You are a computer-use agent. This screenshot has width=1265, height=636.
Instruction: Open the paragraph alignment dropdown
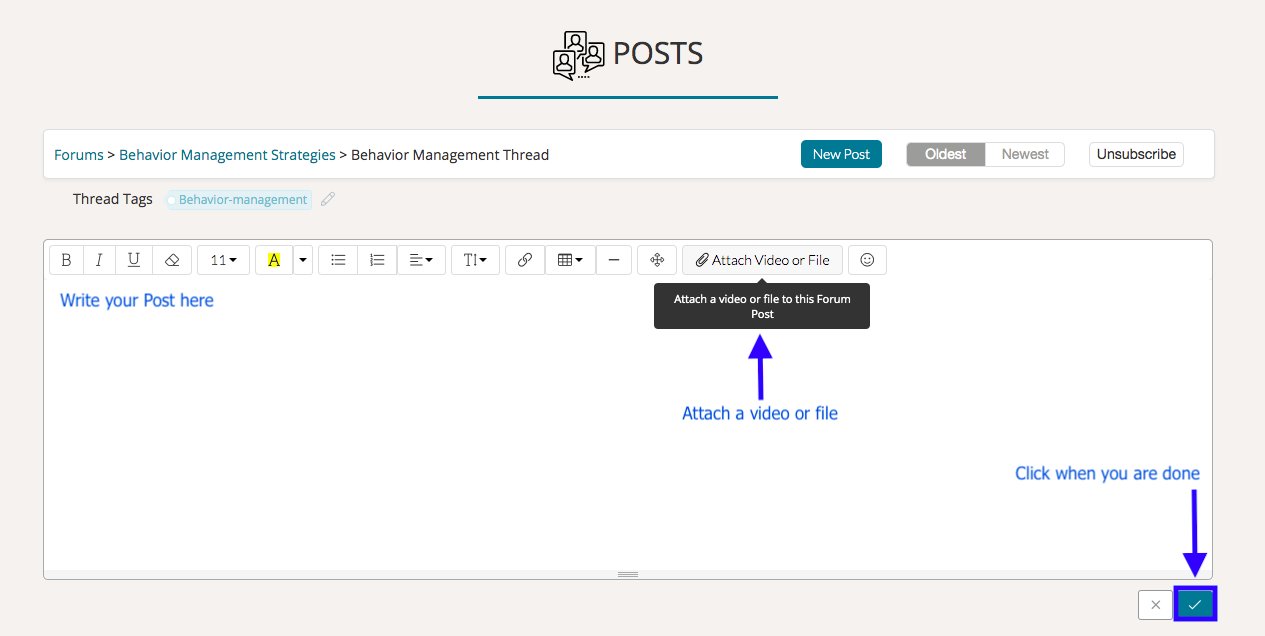(421, 260)
